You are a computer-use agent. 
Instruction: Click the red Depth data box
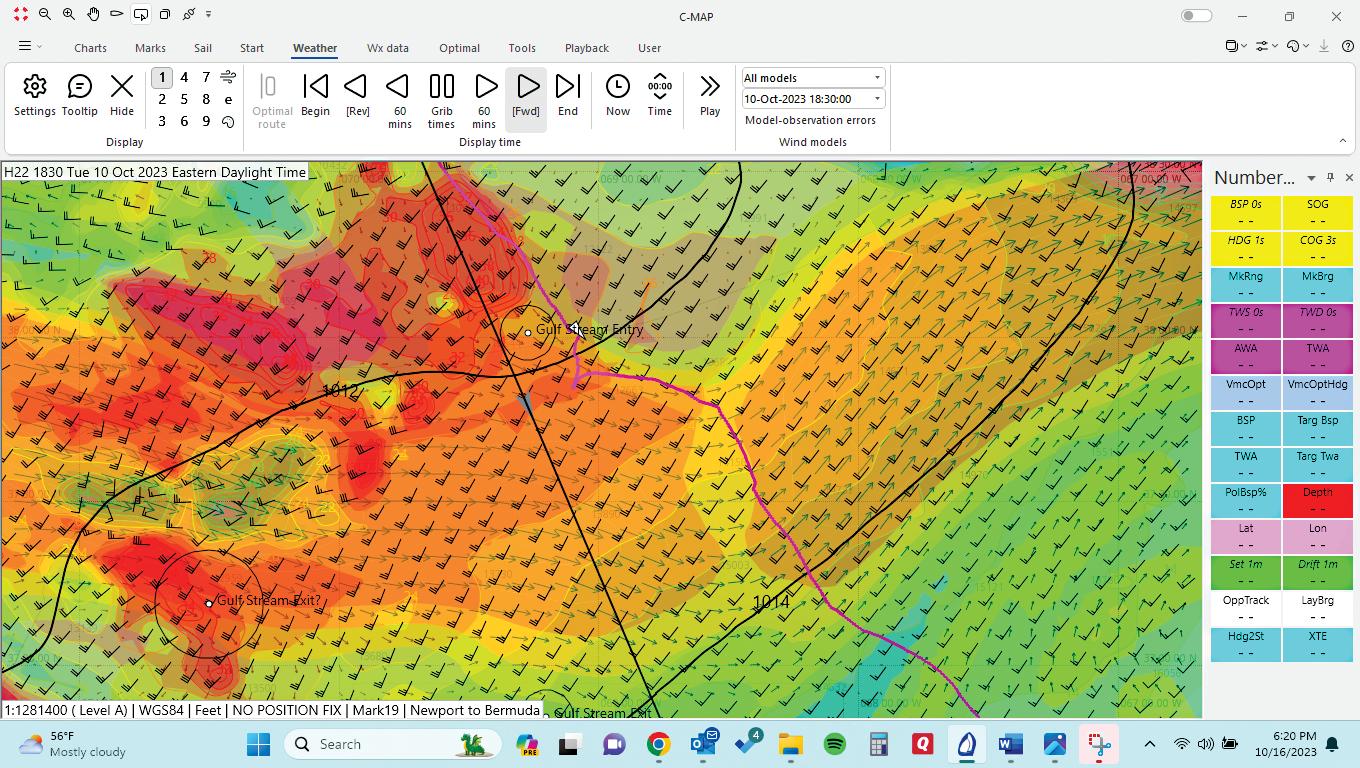point(1317,499)
